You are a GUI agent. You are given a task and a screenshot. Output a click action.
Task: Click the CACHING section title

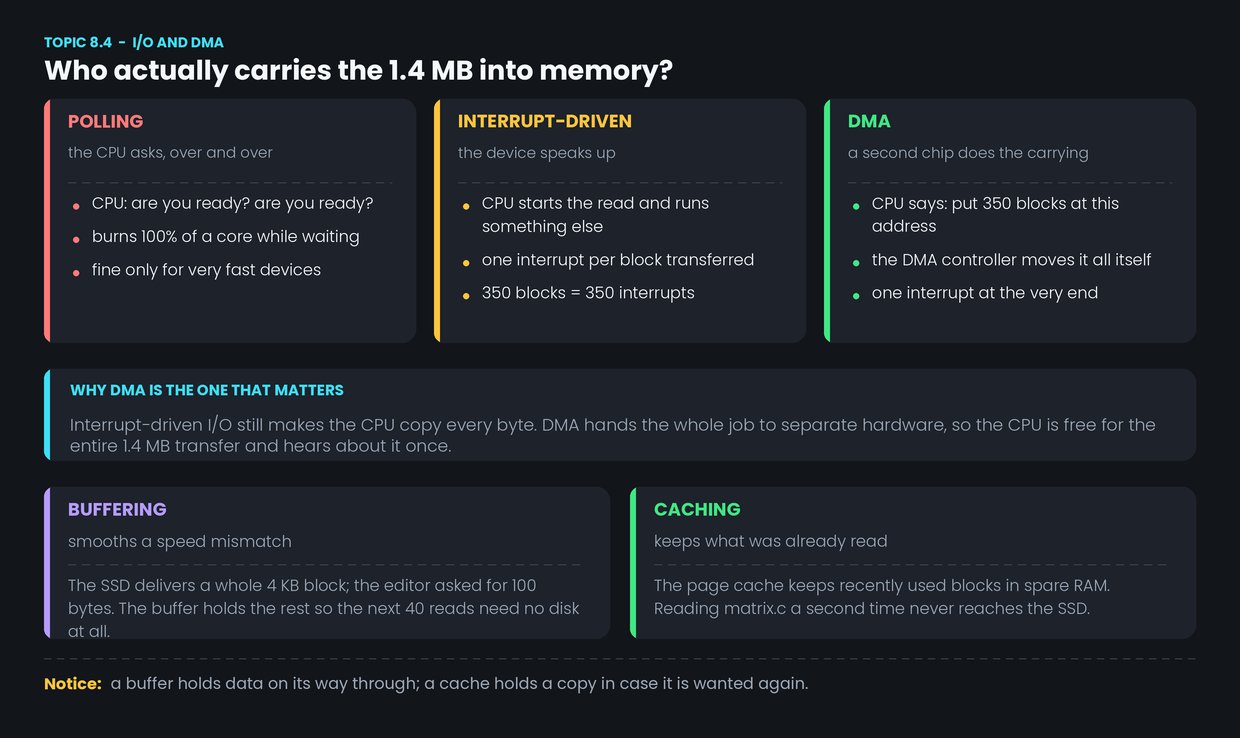[697, 509]
